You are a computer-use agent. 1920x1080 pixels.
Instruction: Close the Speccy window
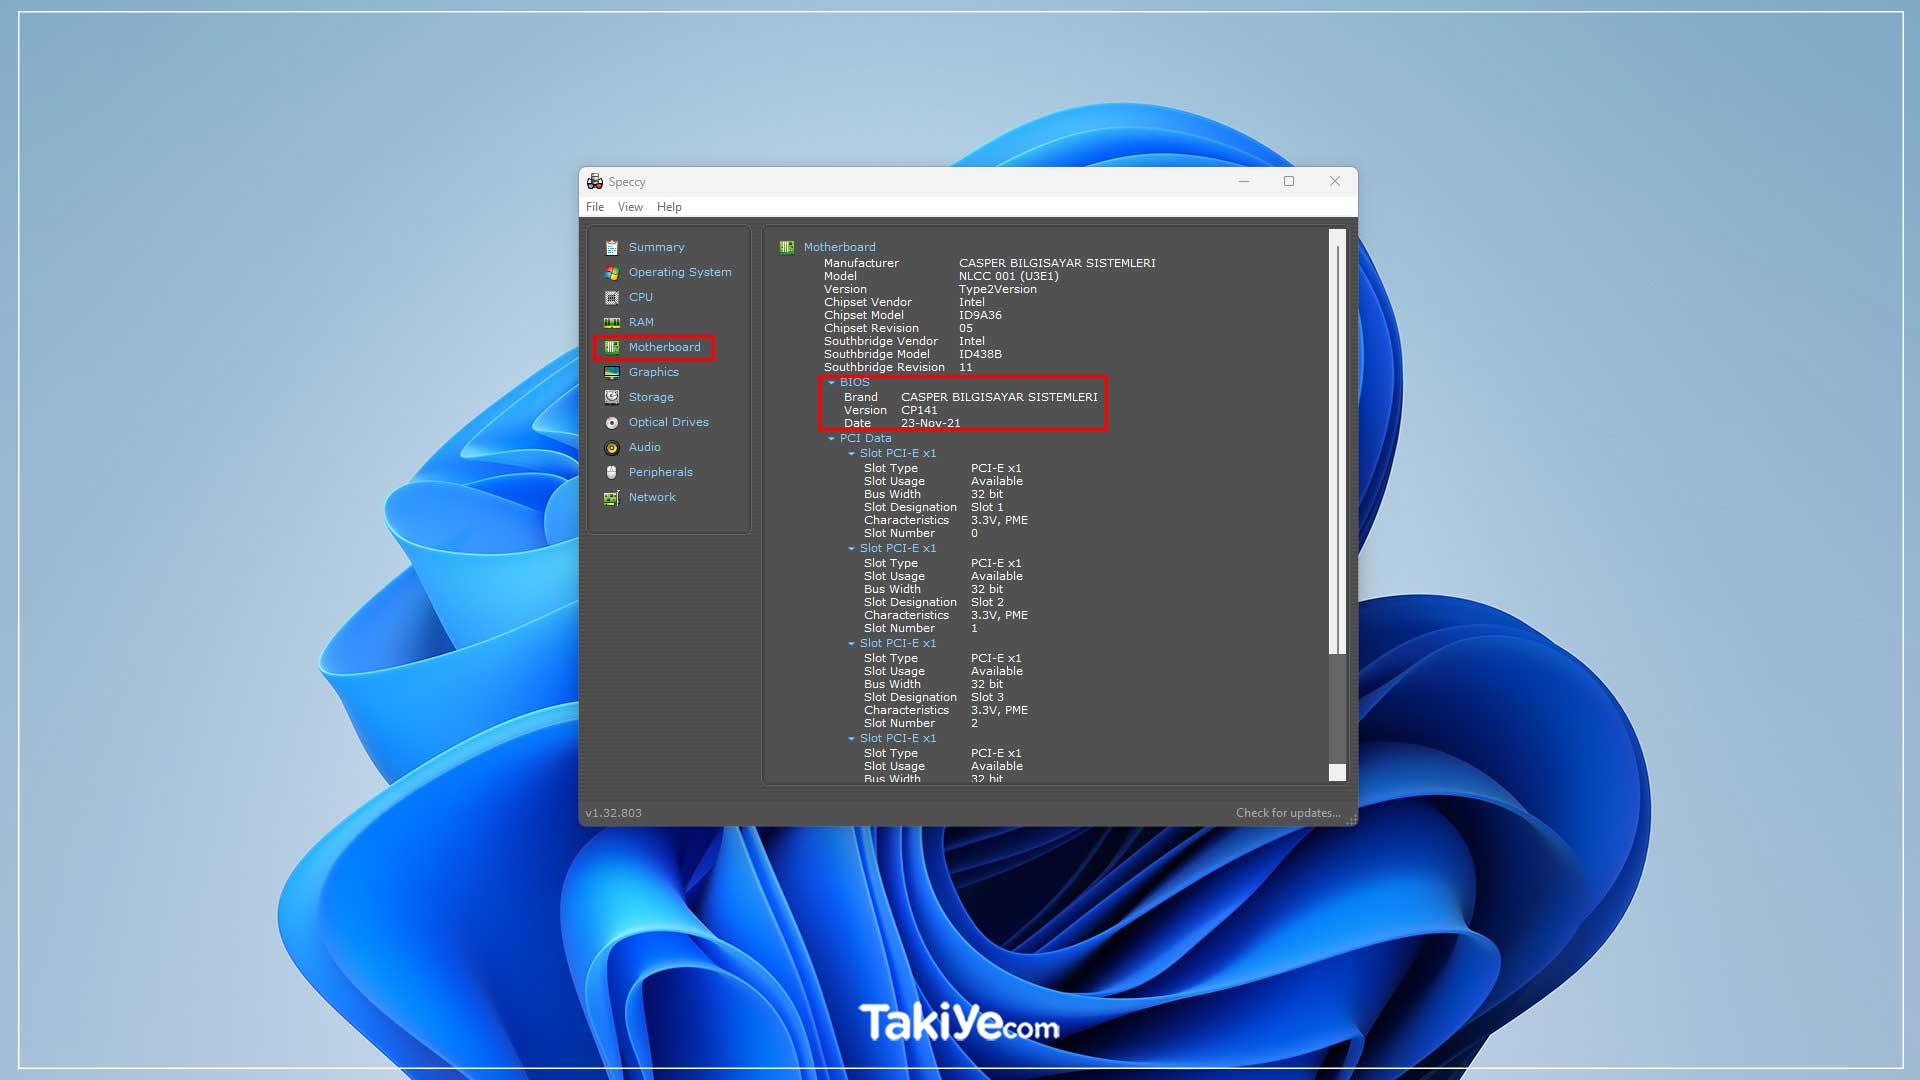point(1335,181)
